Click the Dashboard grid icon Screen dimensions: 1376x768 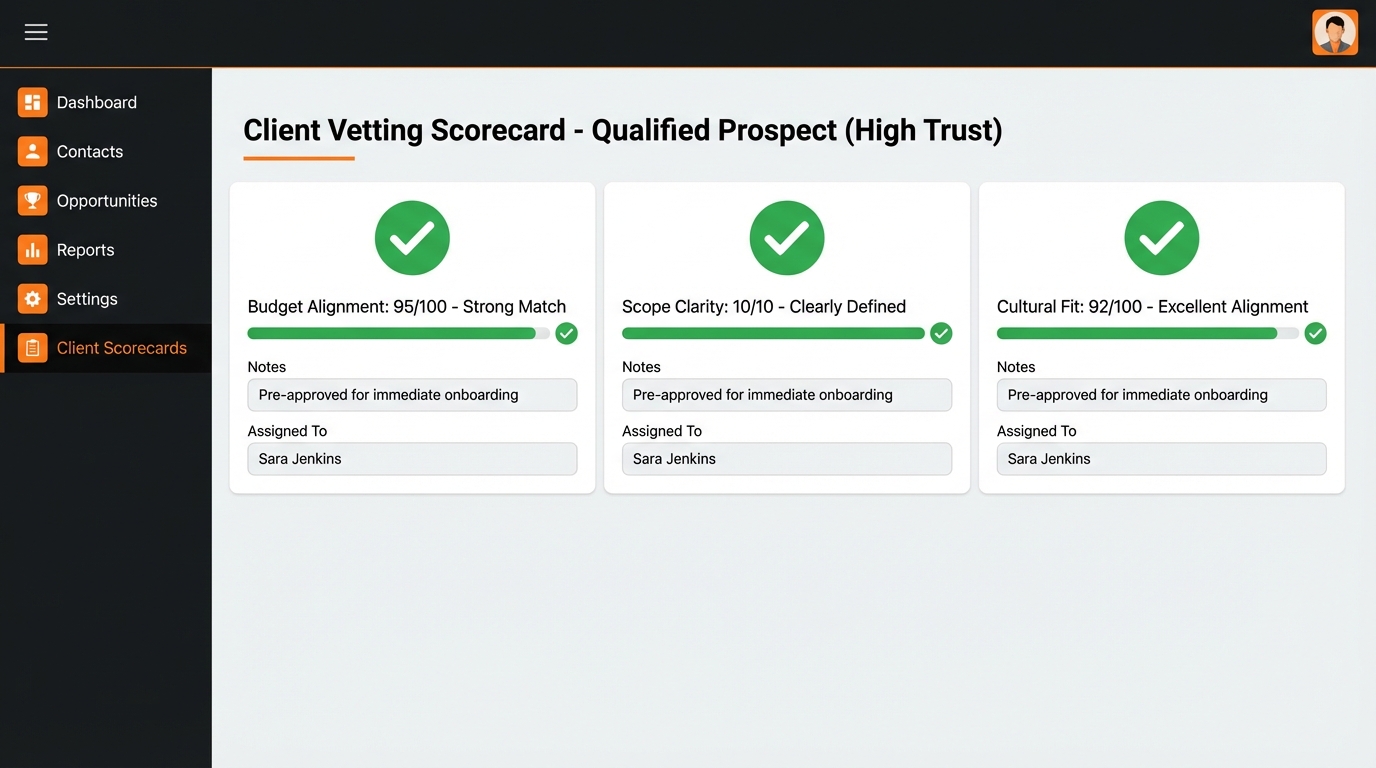32,102
